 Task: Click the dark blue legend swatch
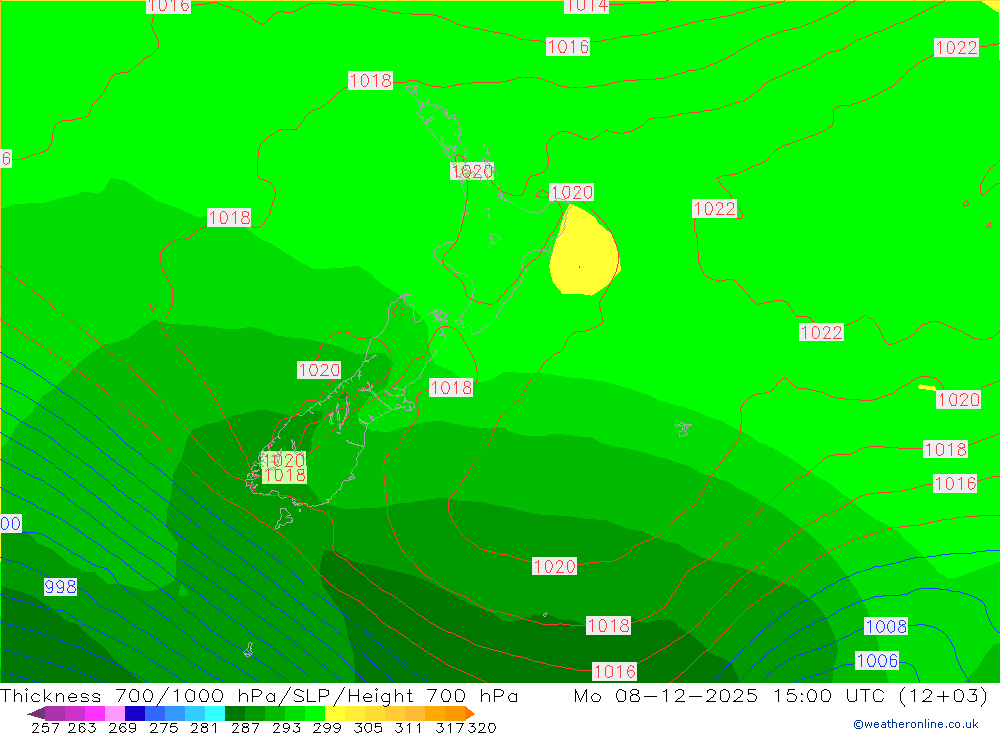[x=135, y=713]
